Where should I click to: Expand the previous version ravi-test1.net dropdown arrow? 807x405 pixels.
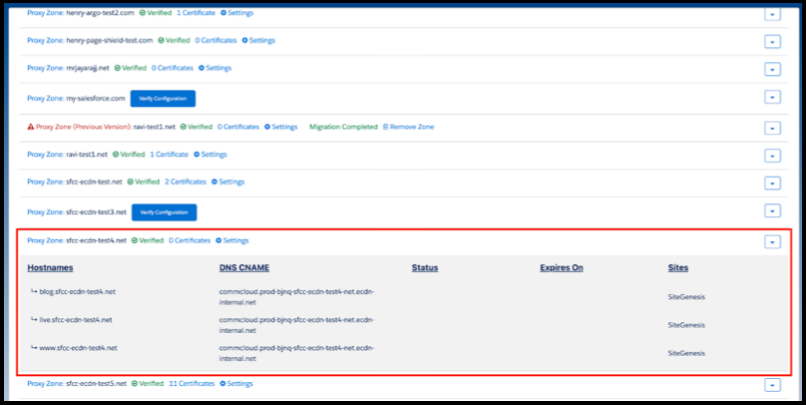click(x=772, y=128)
